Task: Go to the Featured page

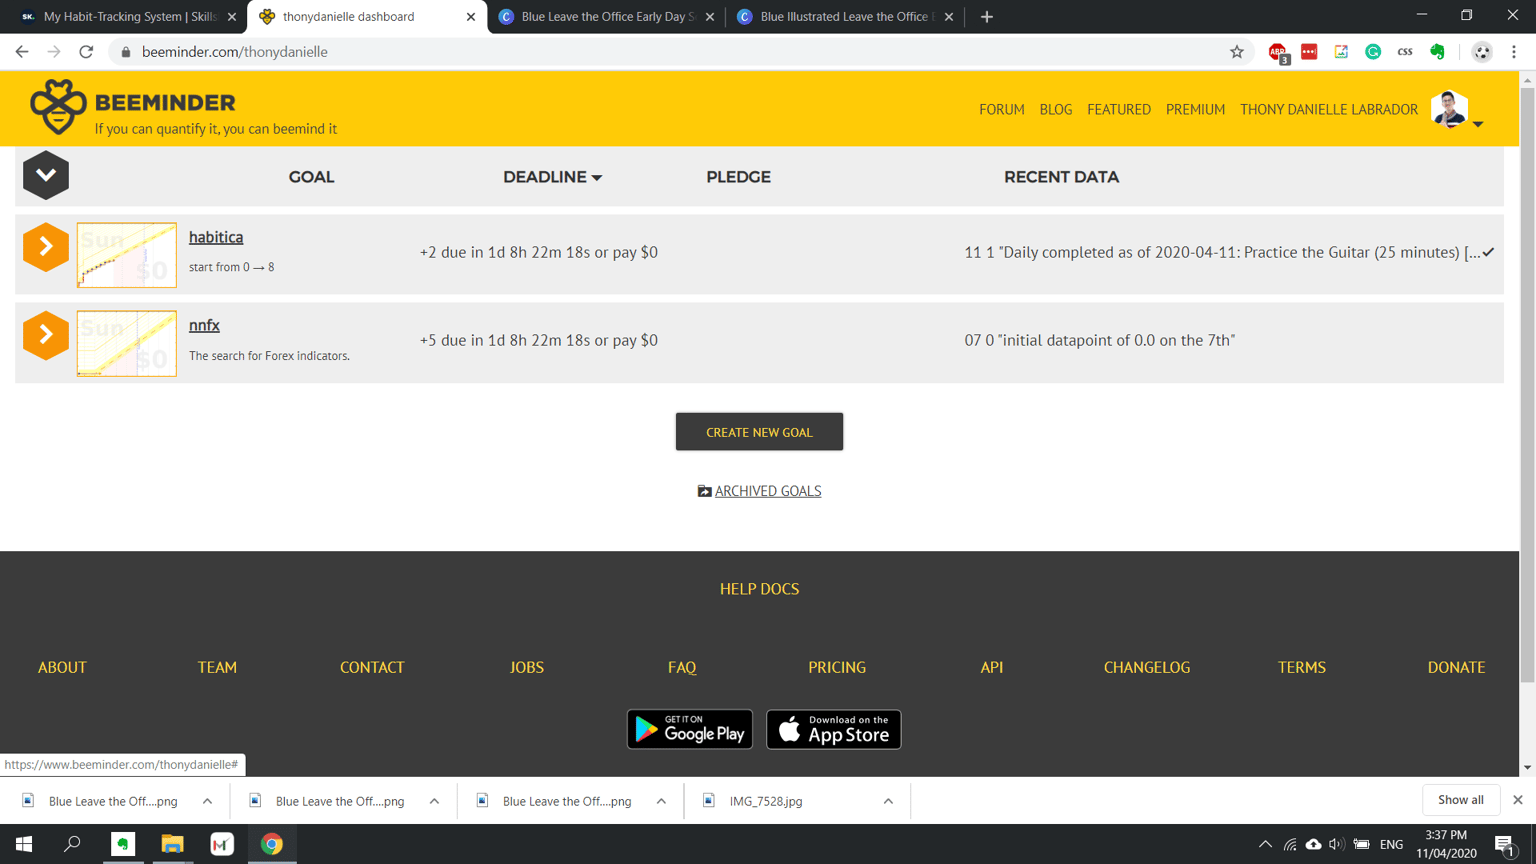Action: pyautogui.click(x=1118, y=109)
